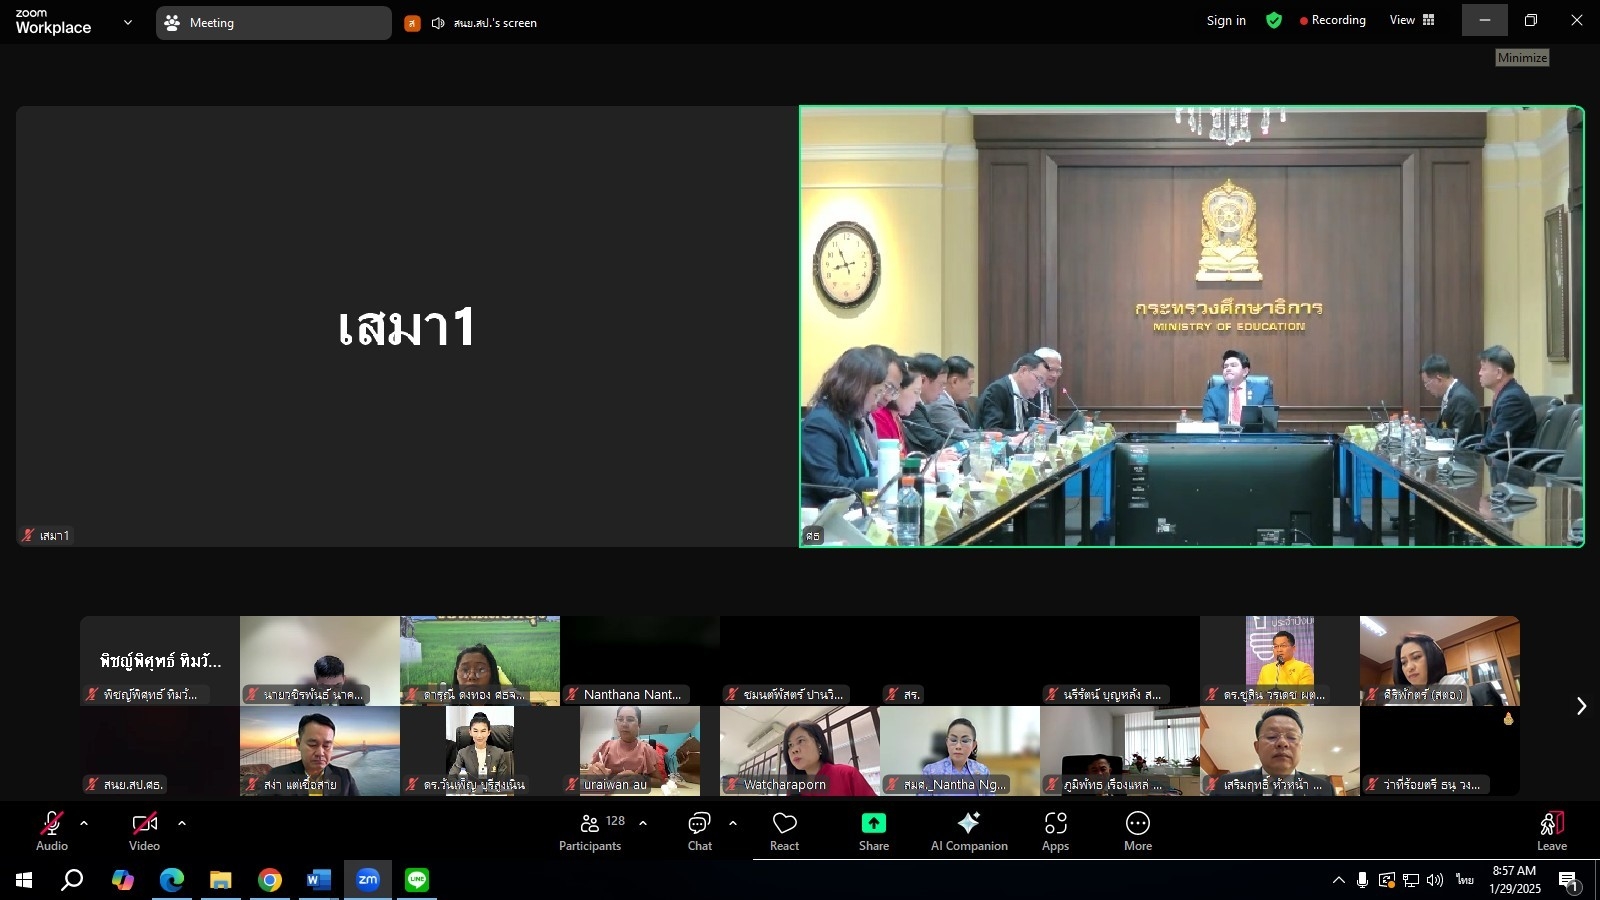Screen dimensions: 1600x900
Task: Open the Chat panel
Action: coord(699,831)
